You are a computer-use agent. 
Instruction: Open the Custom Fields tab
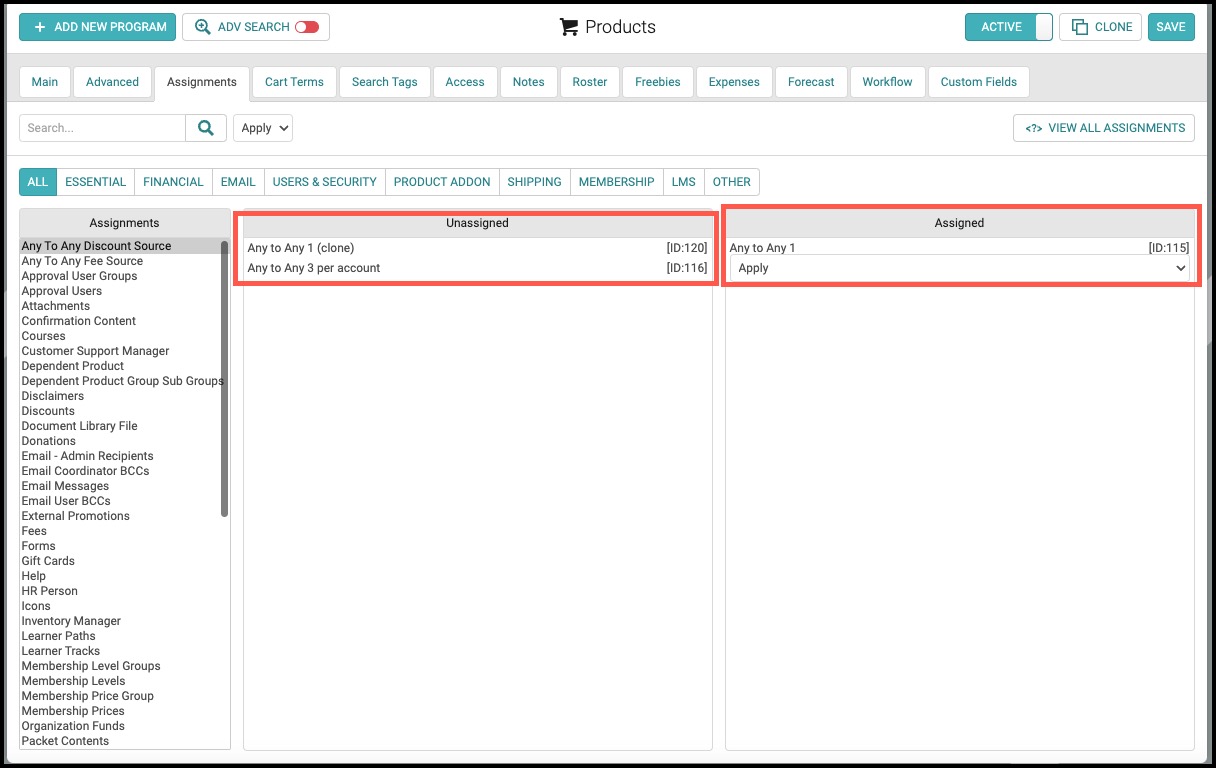979,82
